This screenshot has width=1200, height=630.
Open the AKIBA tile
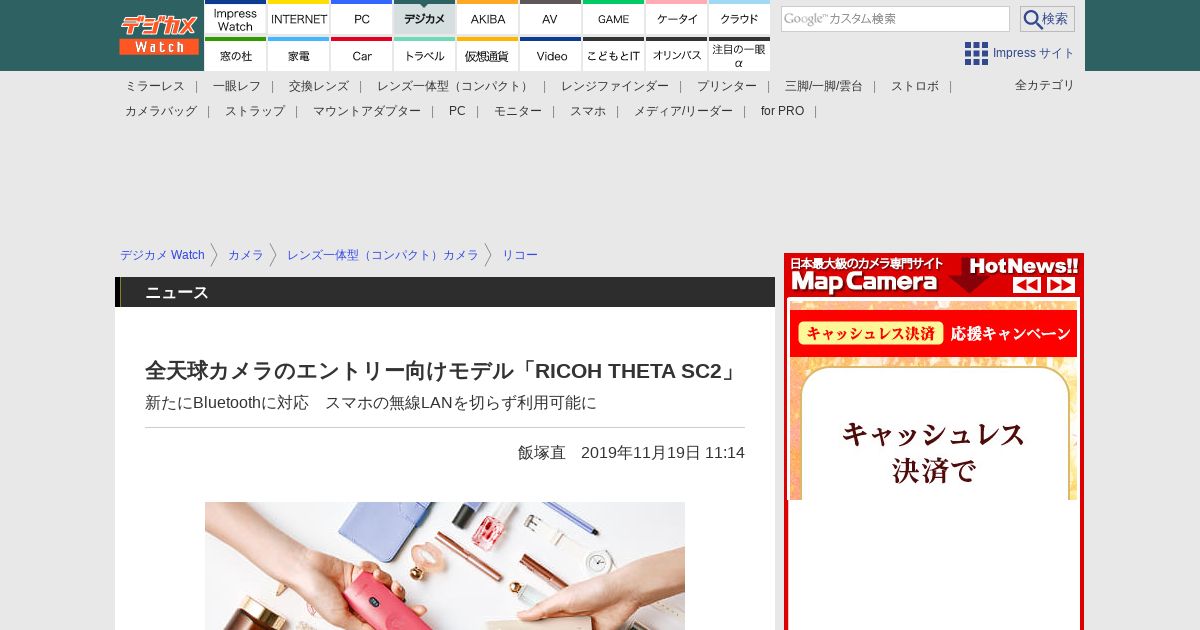(488, 18)
